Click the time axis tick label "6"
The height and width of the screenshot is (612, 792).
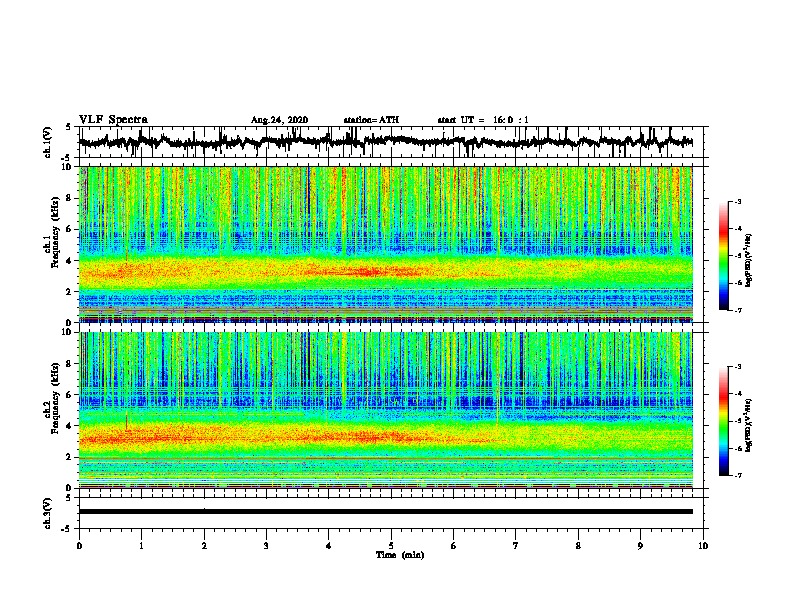(x=454, y=546)
